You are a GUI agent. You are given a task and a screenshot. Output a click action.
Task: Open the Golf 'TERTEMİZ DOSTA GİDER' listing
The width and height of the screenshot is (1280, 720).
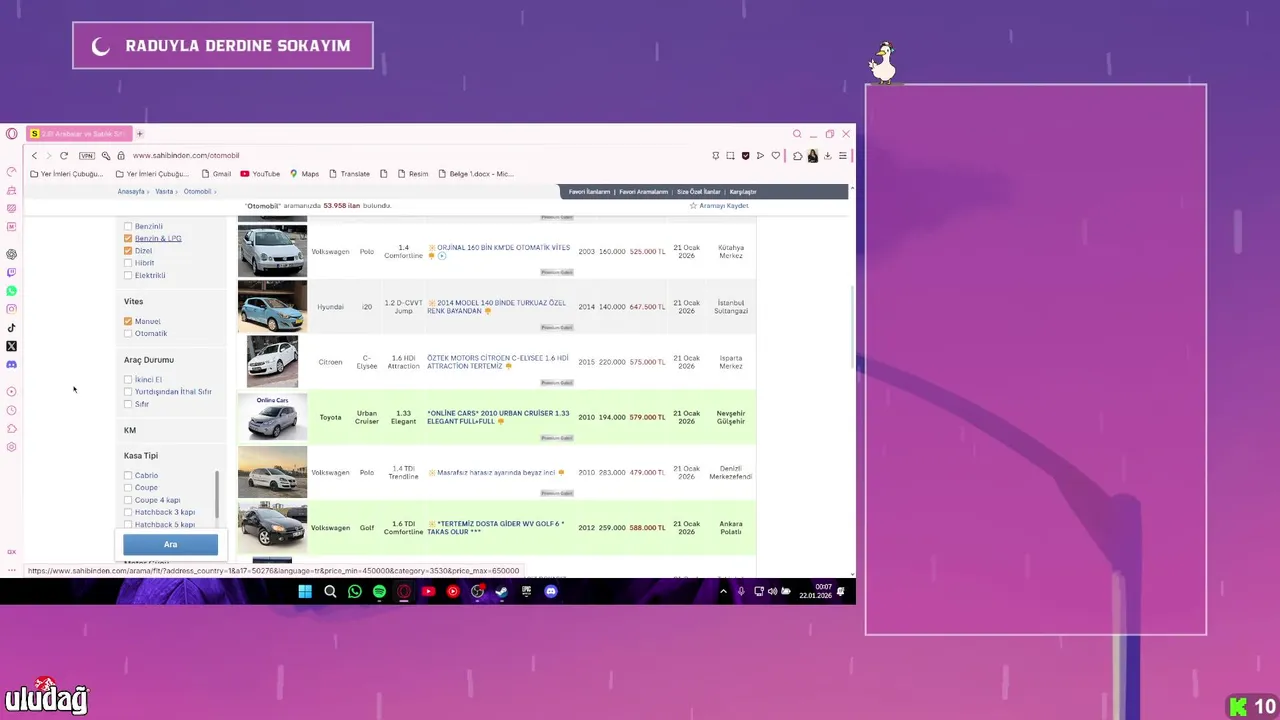coord(497,528)
